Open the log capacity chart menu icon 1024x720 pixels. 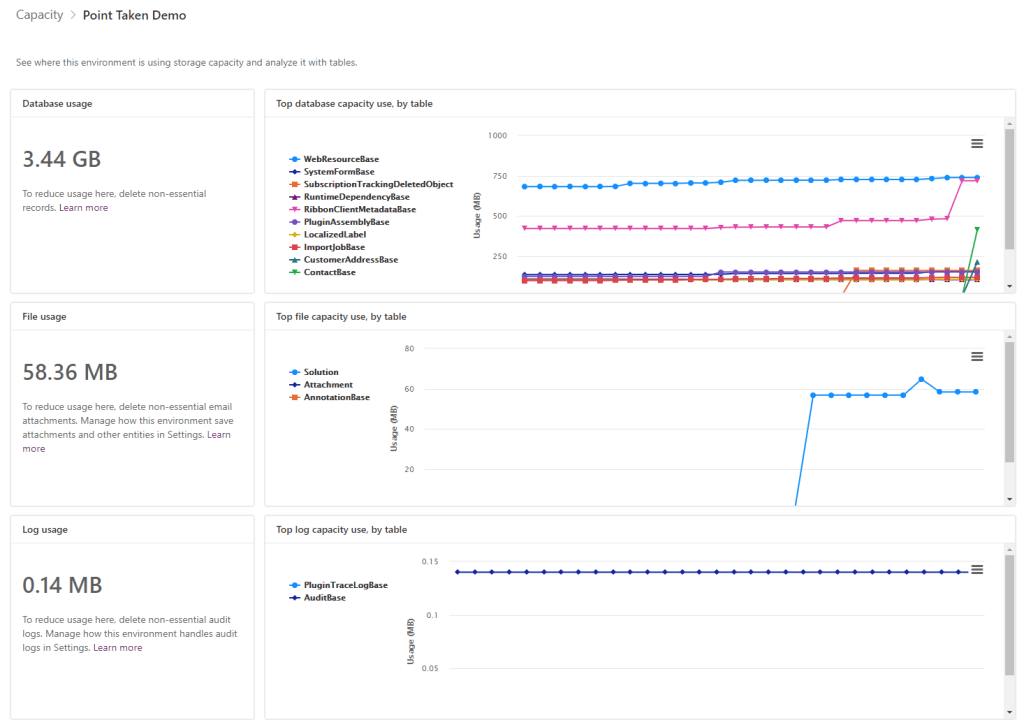point(977,569)
